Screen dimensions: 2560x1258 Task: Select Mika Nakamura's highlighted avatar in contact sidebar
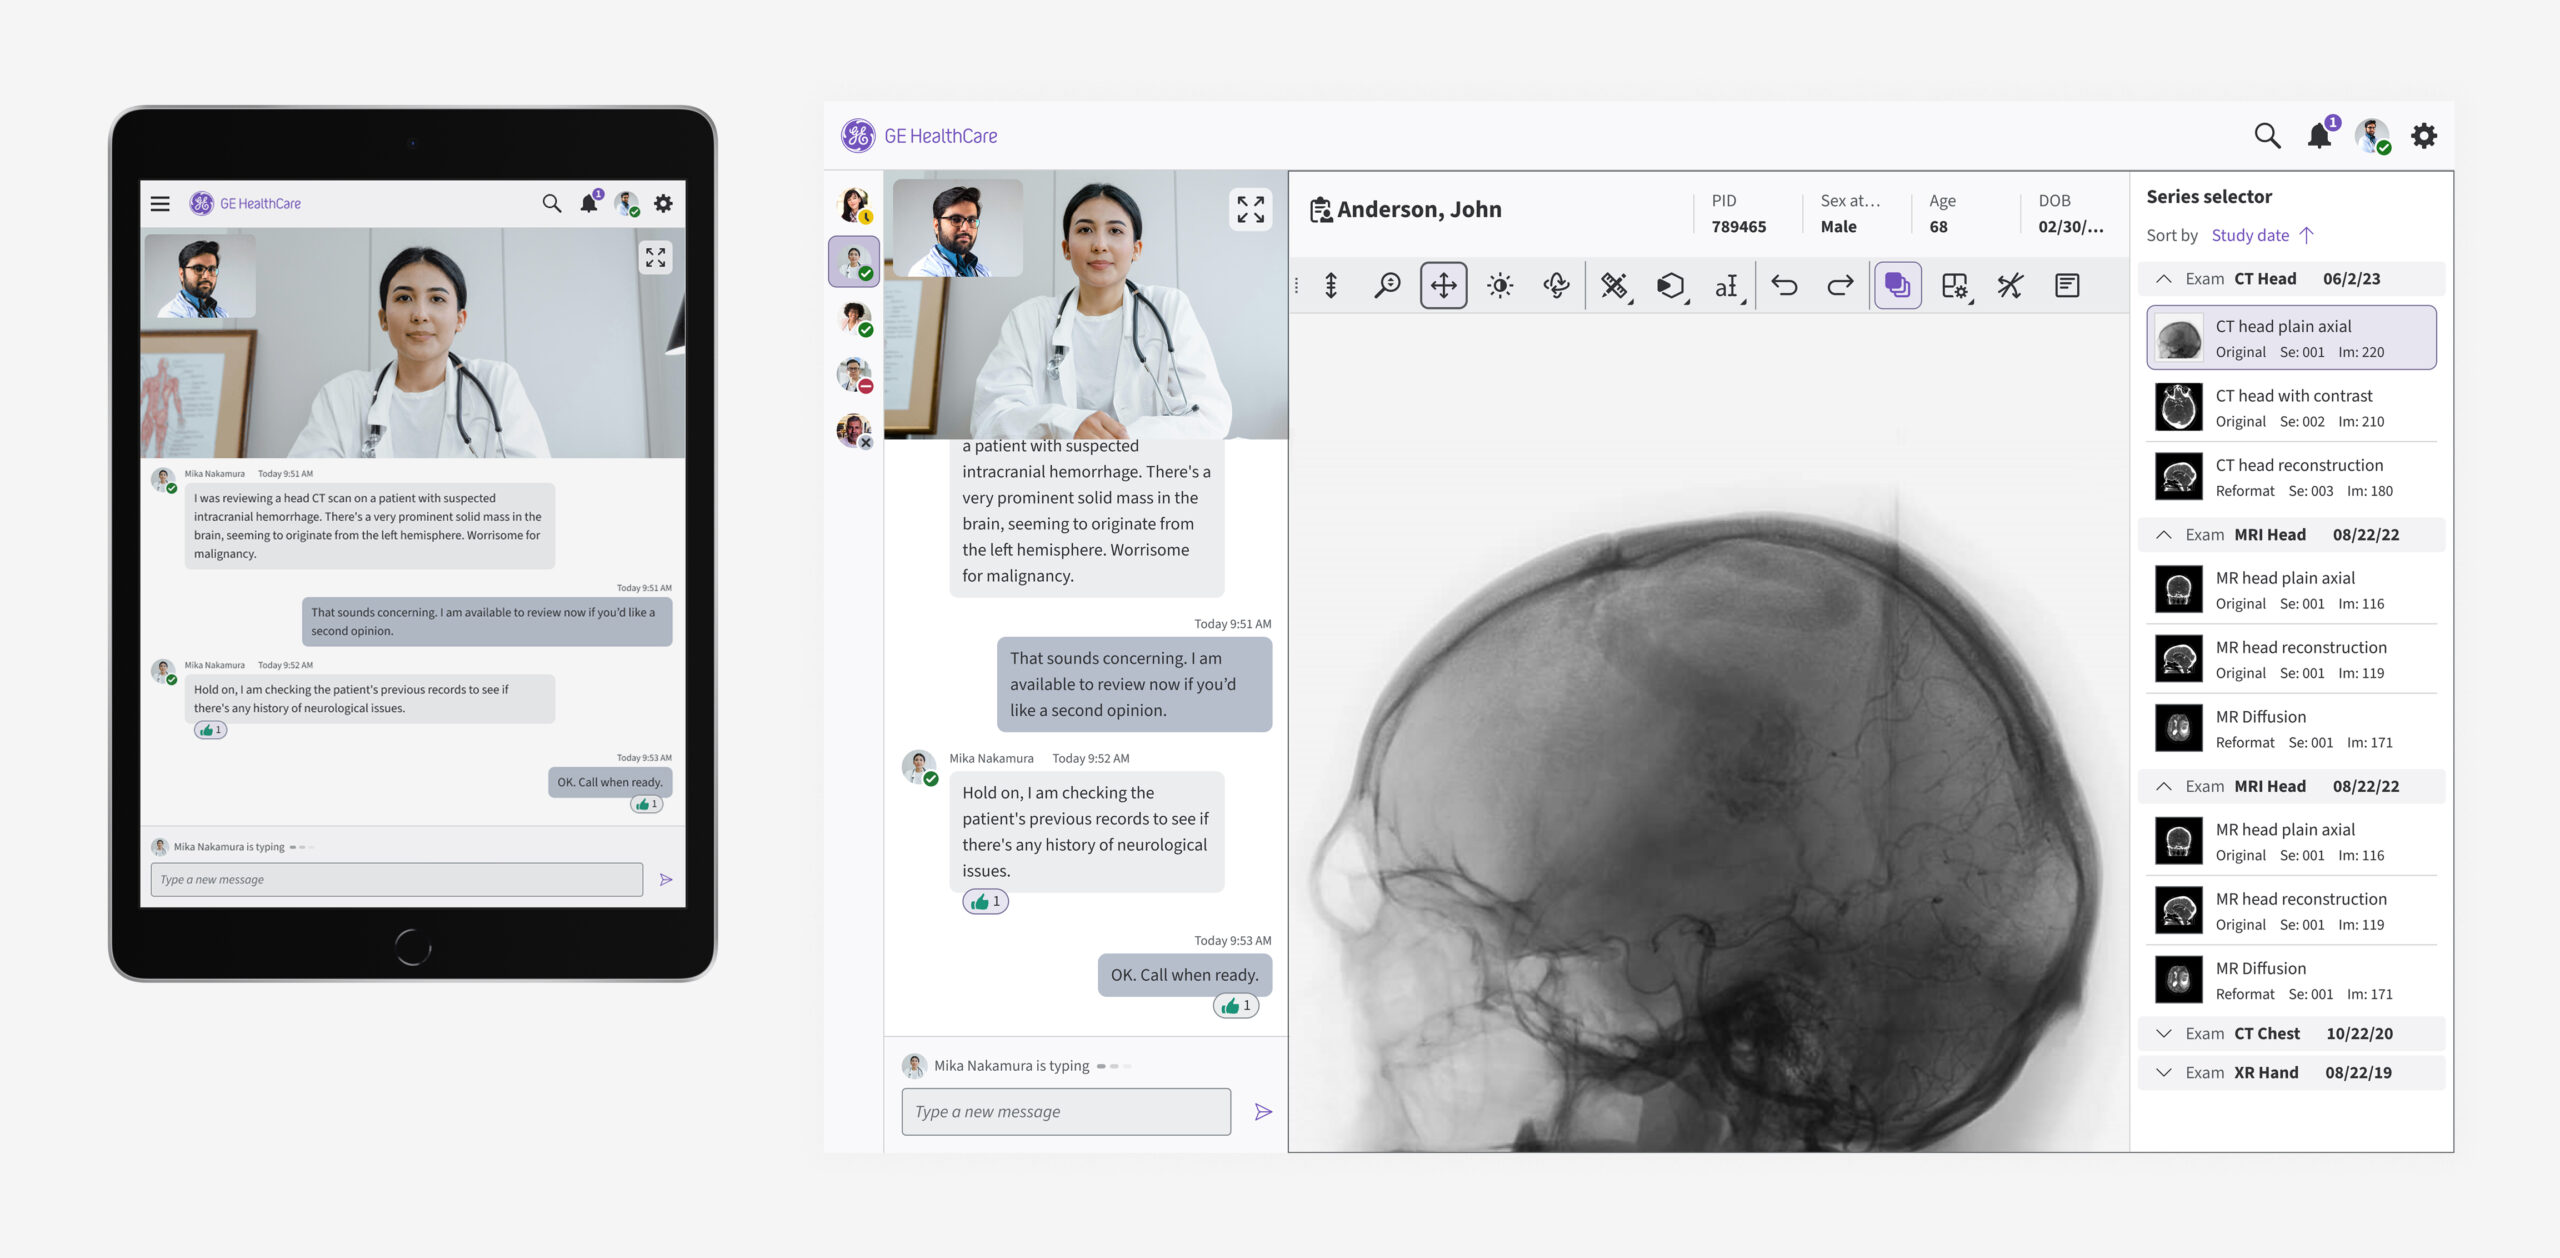[x=854, y=262]
